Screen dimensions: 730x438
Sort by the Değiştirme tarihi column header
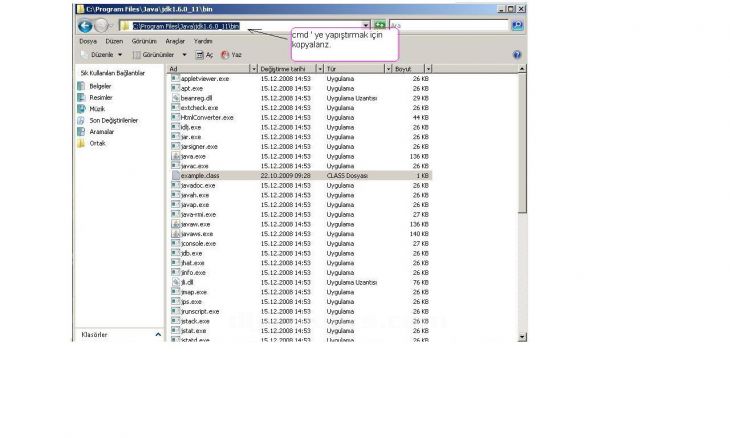point(287,69)
